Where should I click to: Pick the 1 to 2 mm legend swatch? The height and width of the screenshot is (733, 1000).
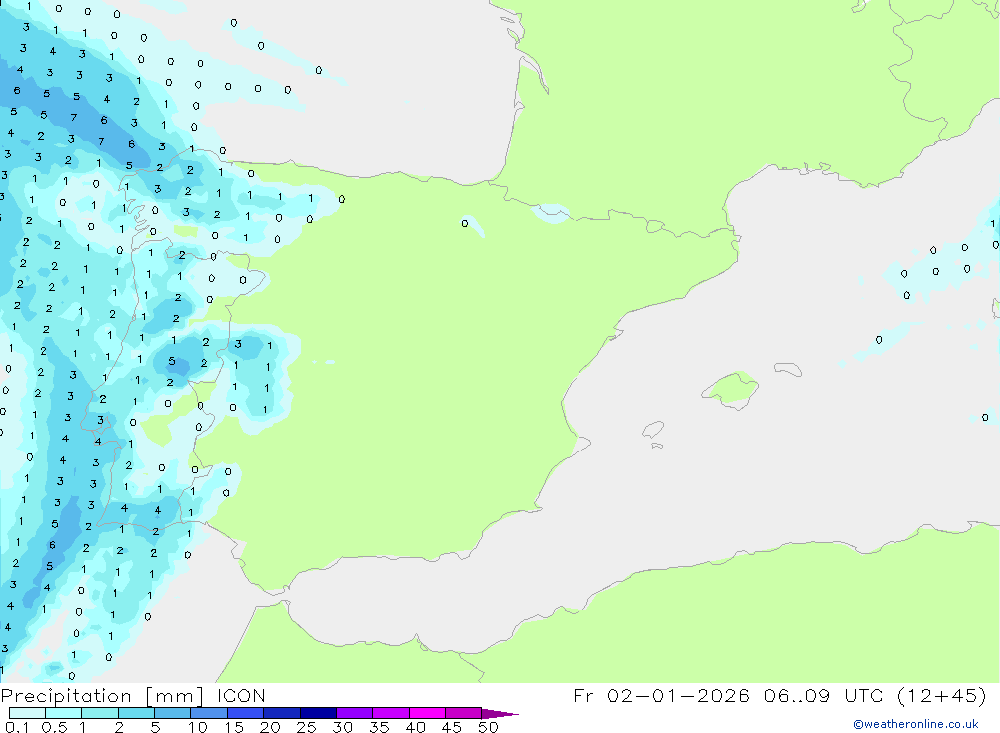(x=99, y=713)
